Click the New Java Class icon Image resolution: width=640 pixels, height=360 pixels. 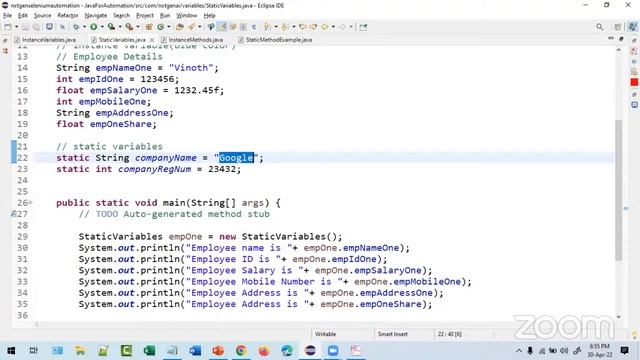[161, 27]
